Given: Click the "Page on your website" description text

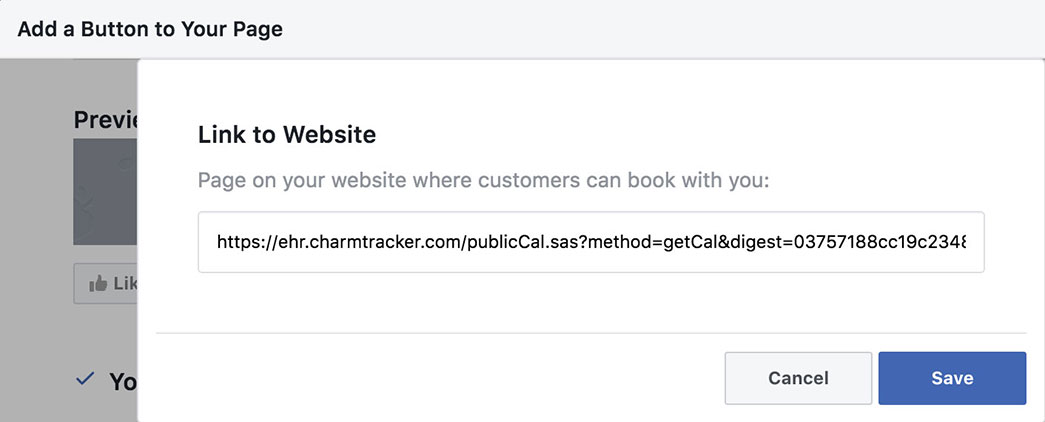Looking at the screenshot, I should pos(484,181).
